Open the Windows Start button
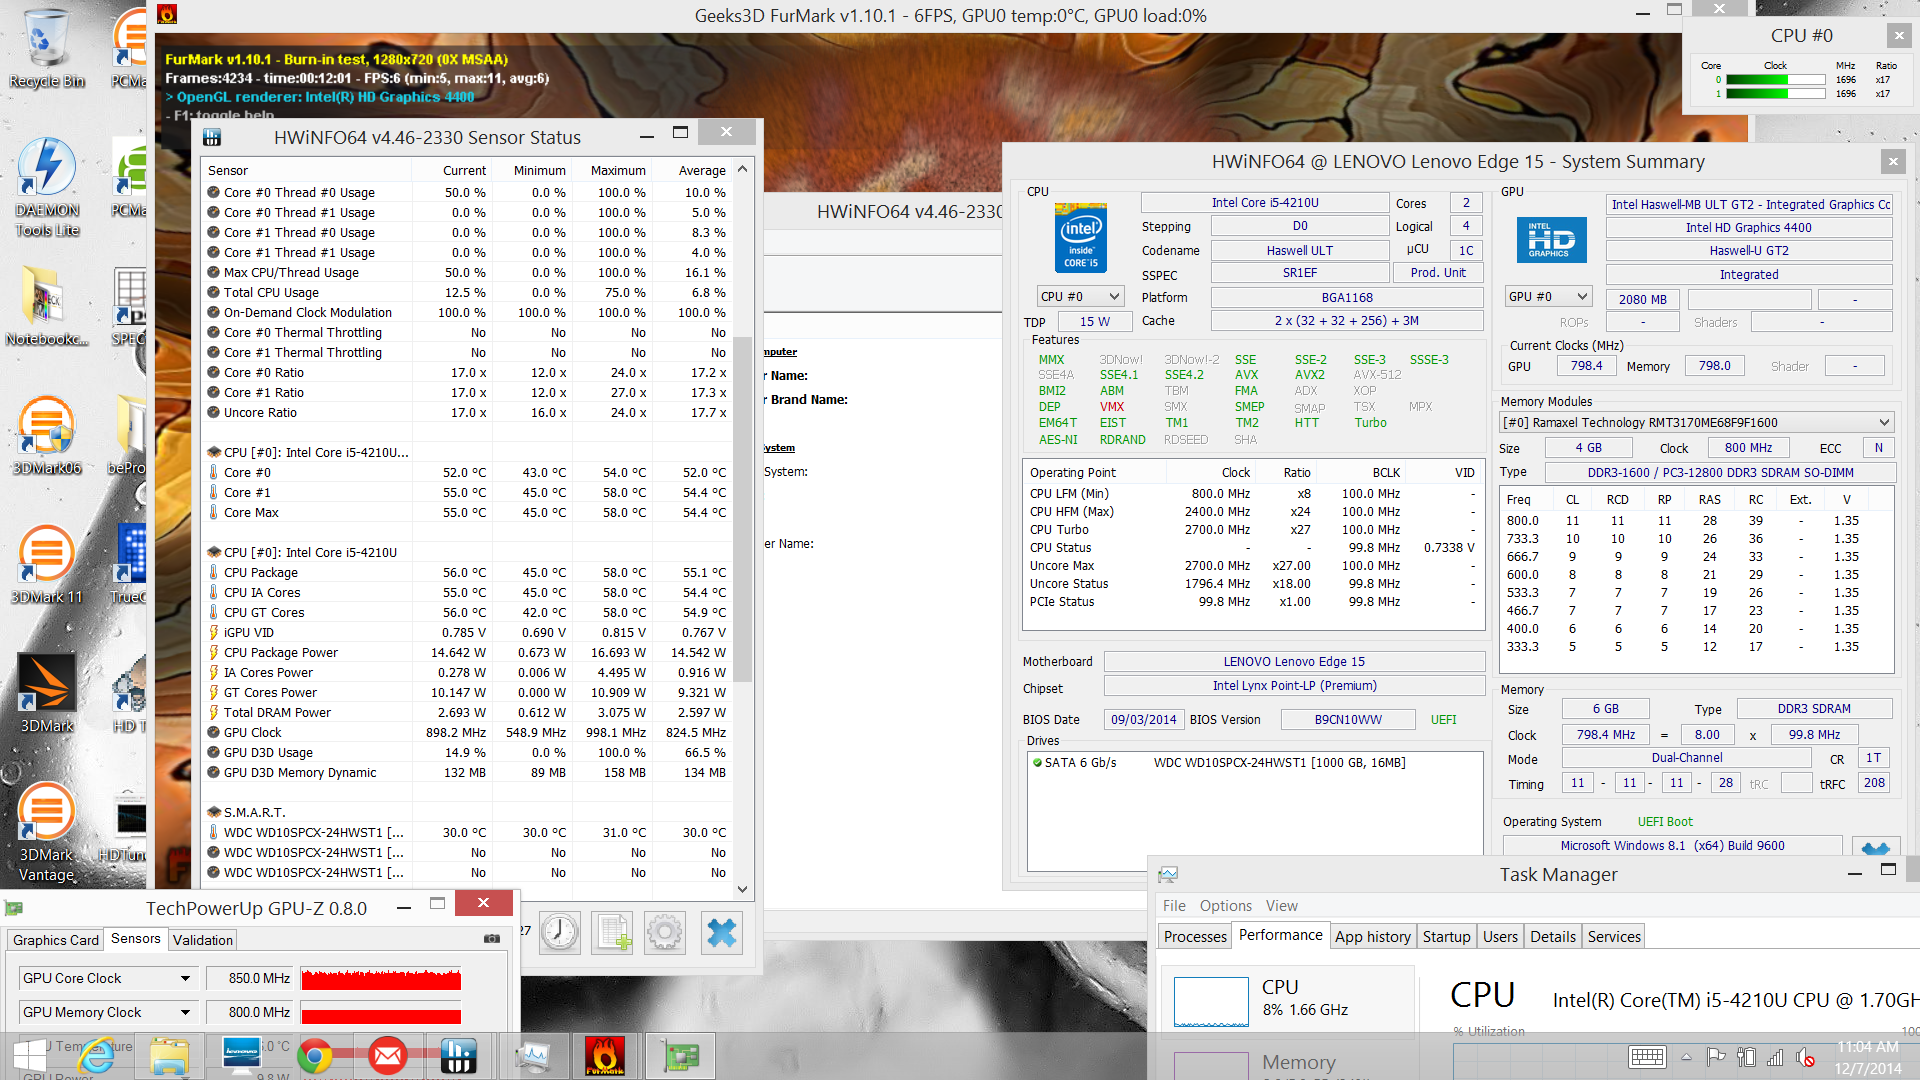The width and height of the screenshot is (1920, 1080). (29, 1056)
